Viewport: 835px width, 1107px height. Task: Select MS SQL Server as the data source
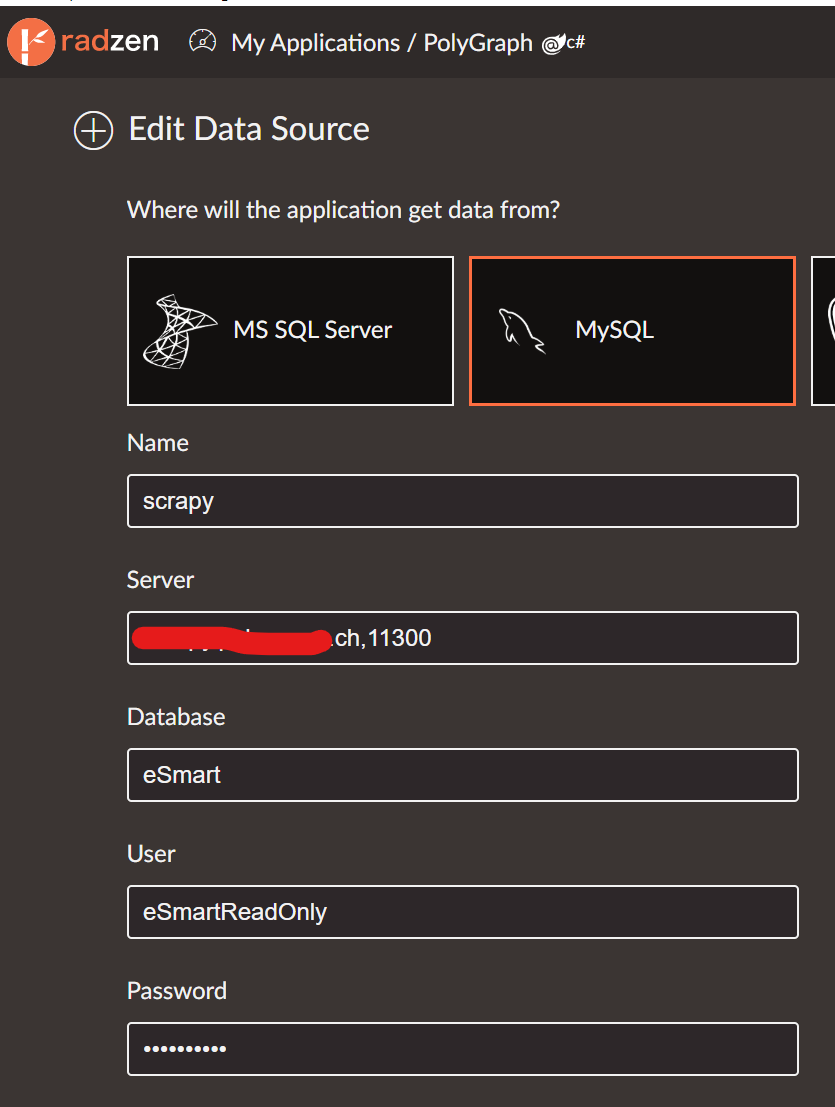click(x=290, y=330)
